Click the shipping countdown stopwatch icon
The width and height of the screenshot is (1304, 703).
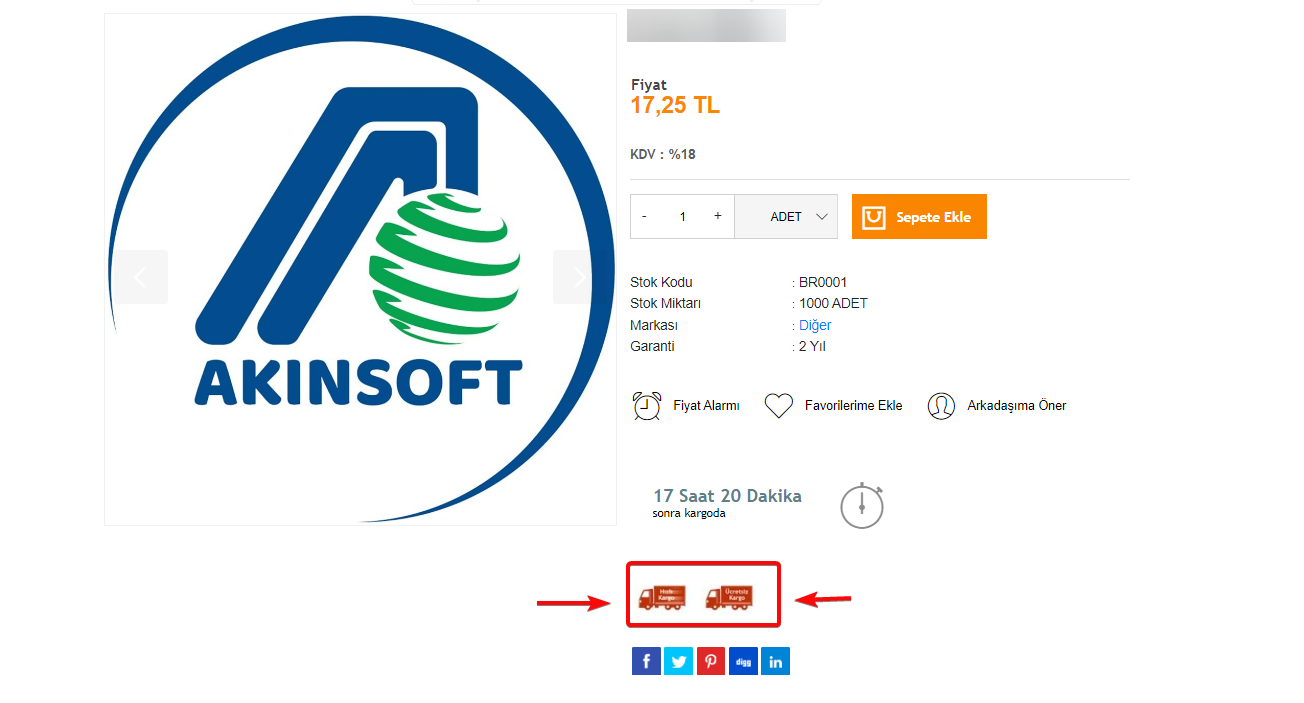pos(862,505)
